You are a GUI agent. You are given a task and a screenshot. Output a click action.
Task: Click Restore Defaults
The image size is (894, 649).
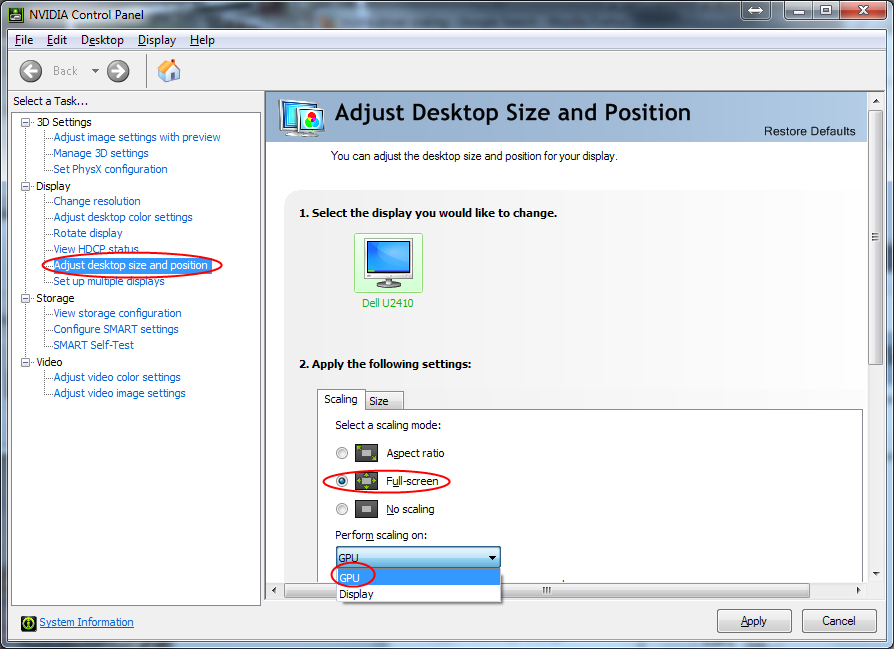pos(810,131)
